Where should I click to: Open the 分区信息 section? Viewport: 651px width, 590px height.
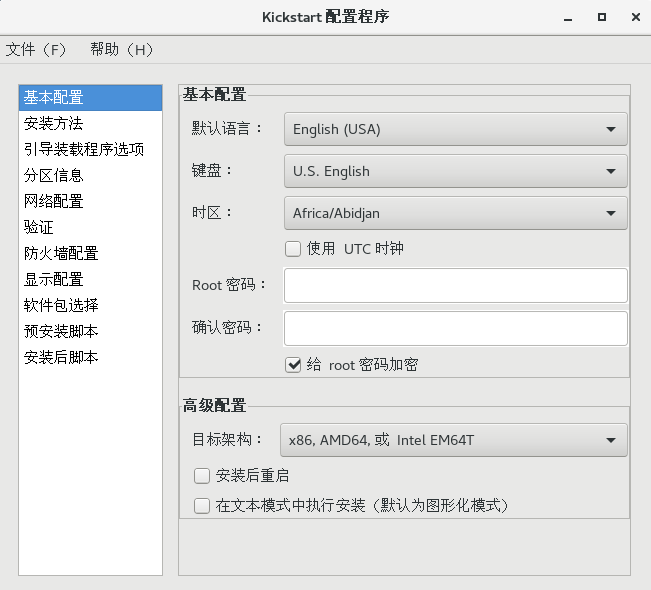54,176
